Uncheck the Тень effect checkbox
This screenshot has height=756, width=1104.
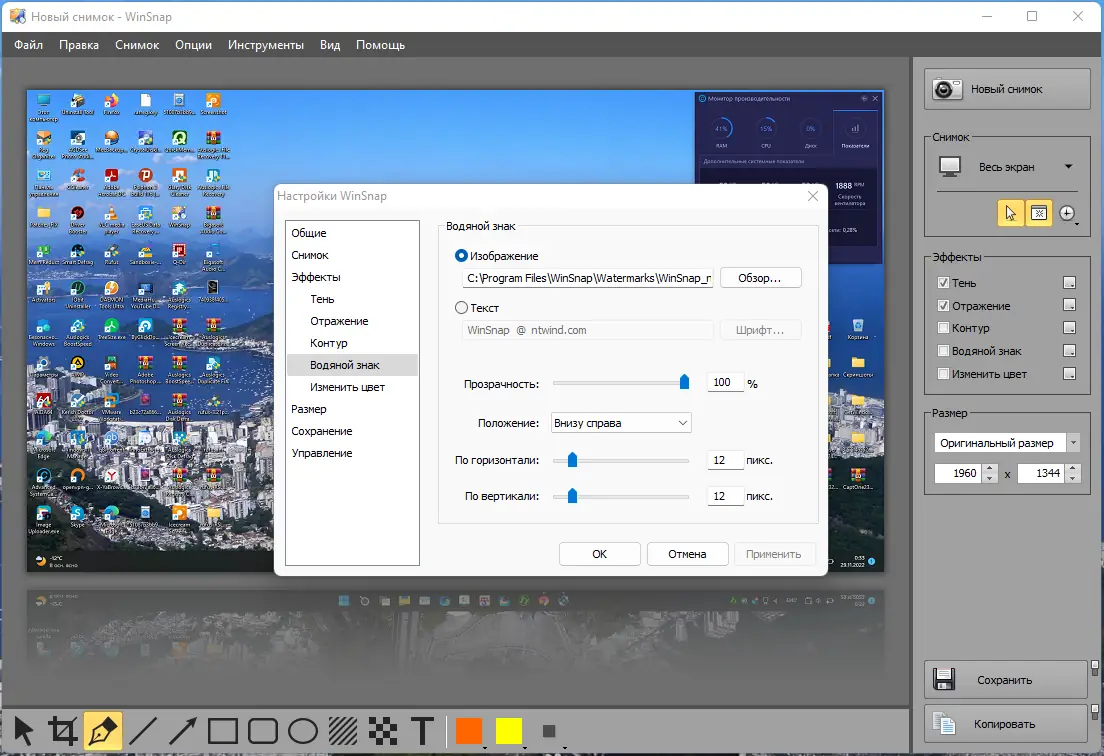(943, 283)
